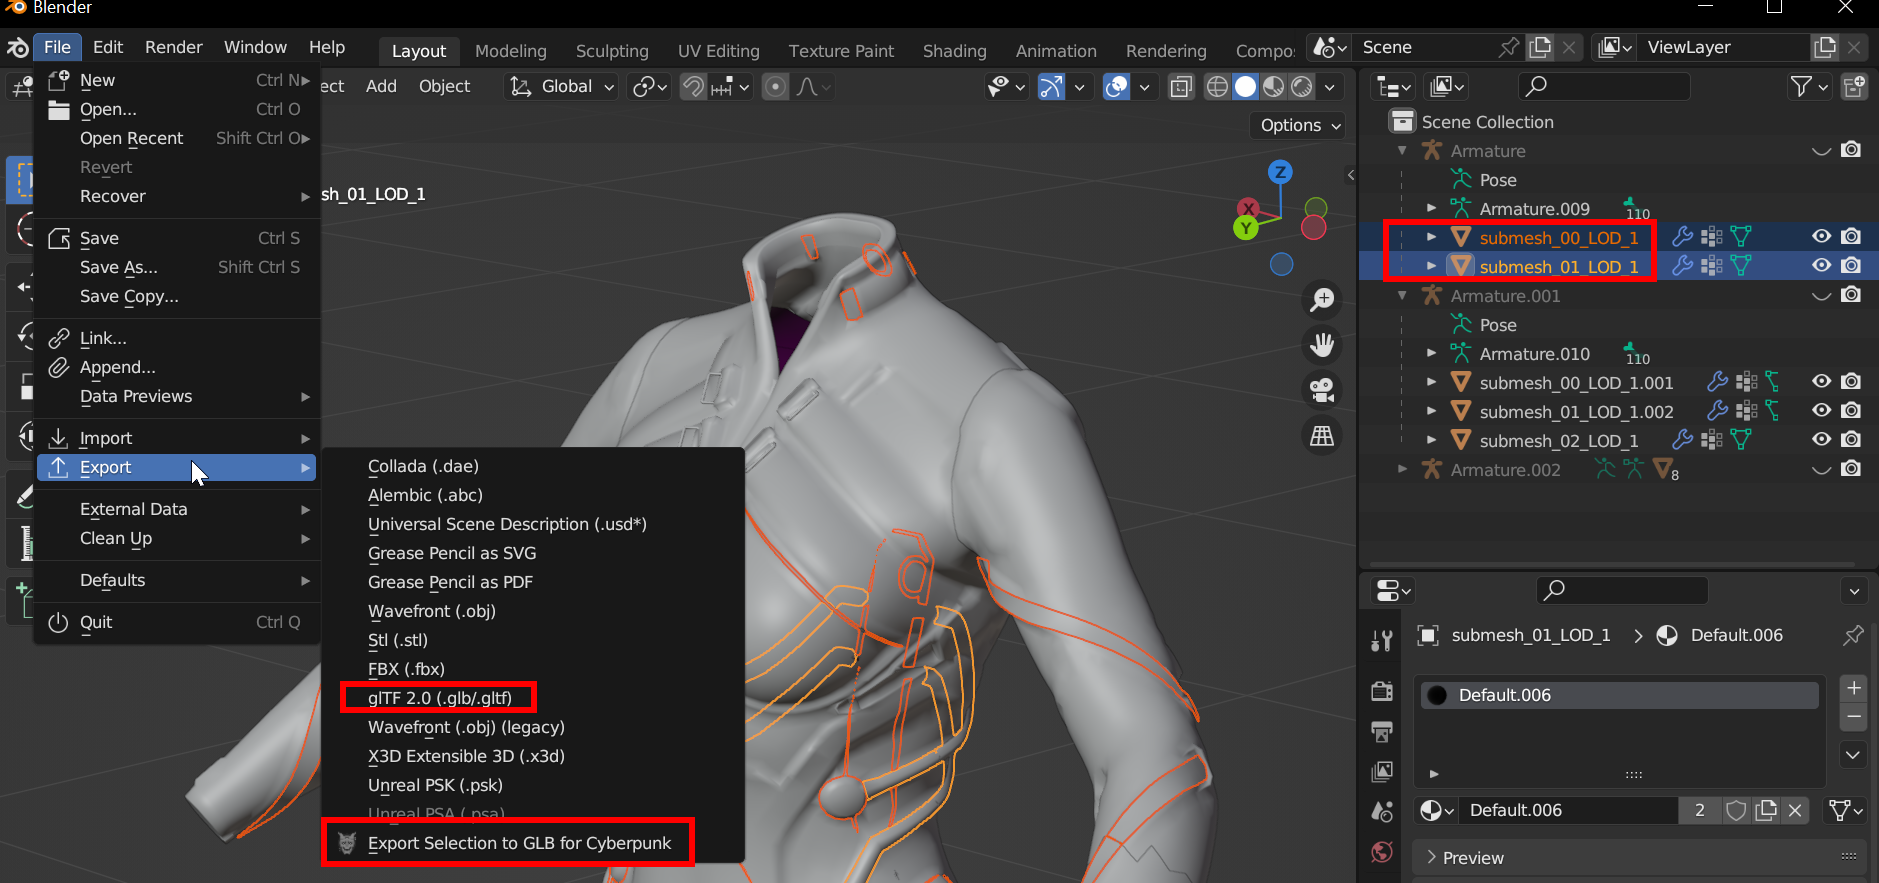Toggle X-ray display in viewport header
The height and width of the screenshot is (883, 1879).
pos(1181,87)
